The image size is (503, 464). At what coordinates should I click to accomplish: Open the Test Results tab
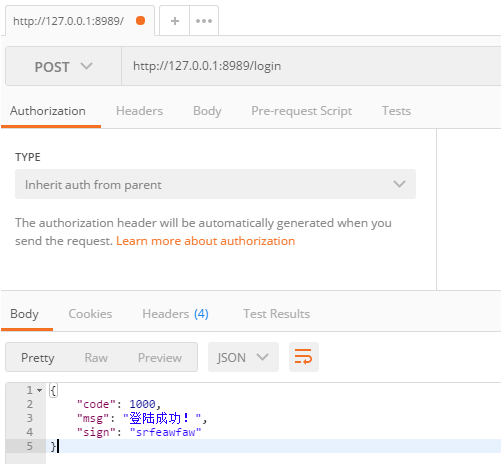pos(276,314)
